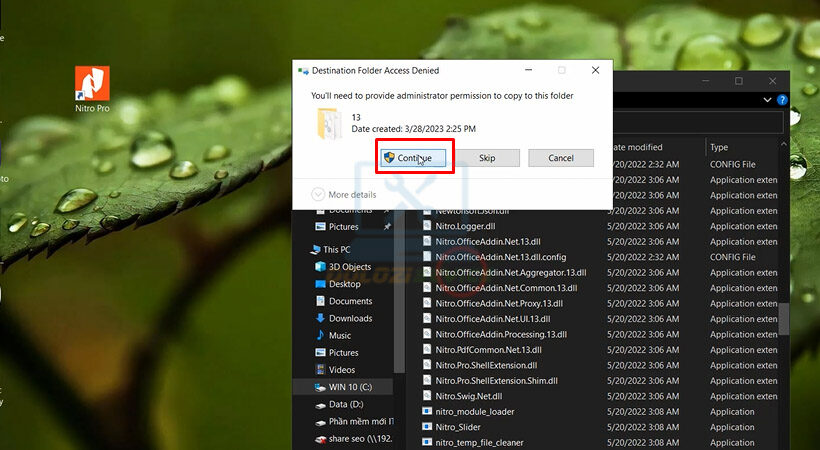Image resolution: width=820 pixels, height=450 pixels.
Task: Click the Nitro.Logger.dll file icon
Action: (x=427, y=226)
